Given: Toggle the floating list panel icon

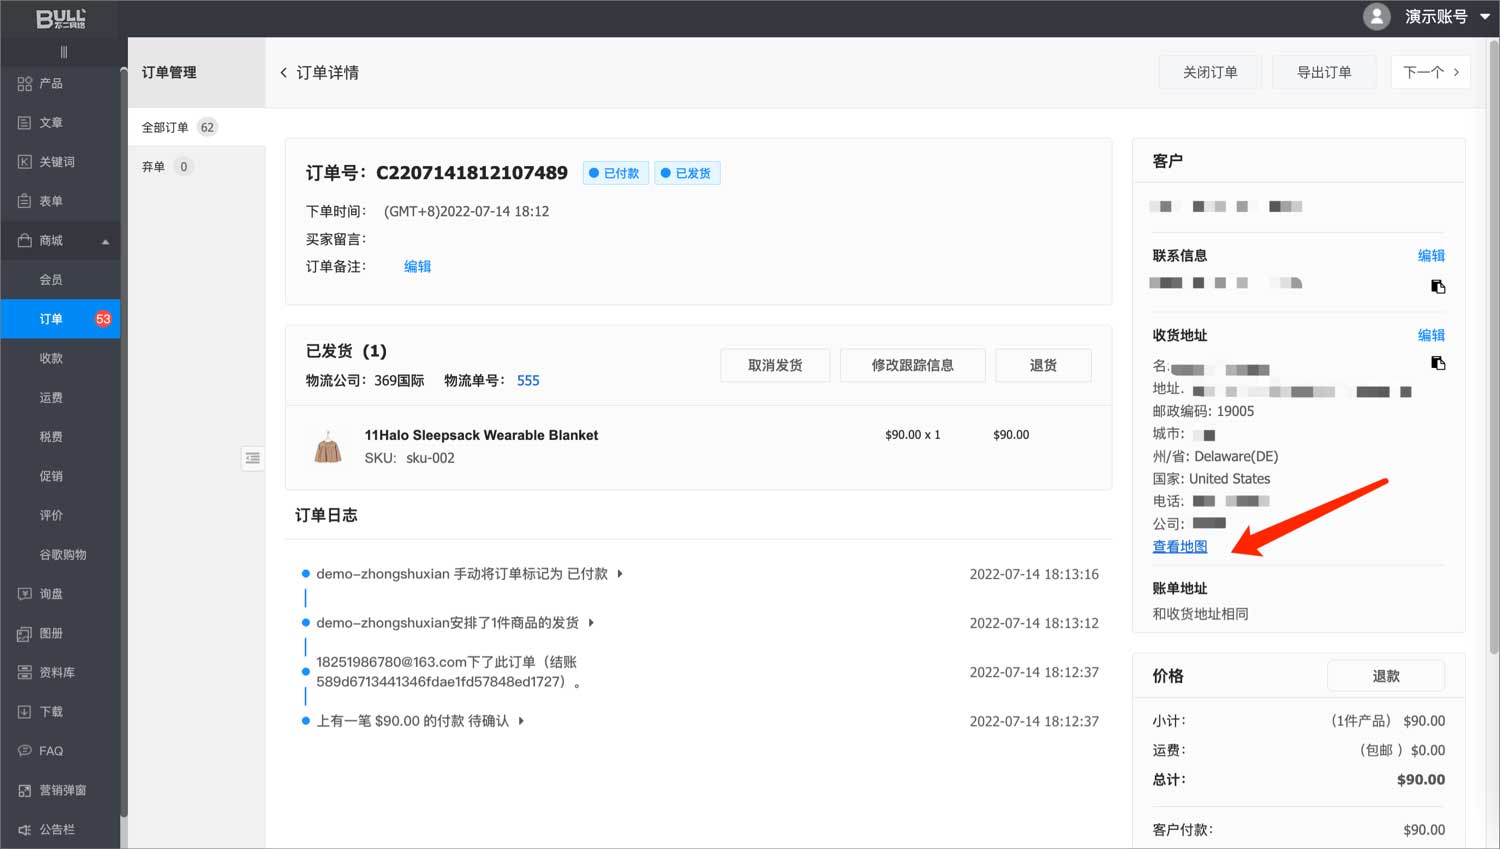Looking at the screenshot, I should [253, 458].
